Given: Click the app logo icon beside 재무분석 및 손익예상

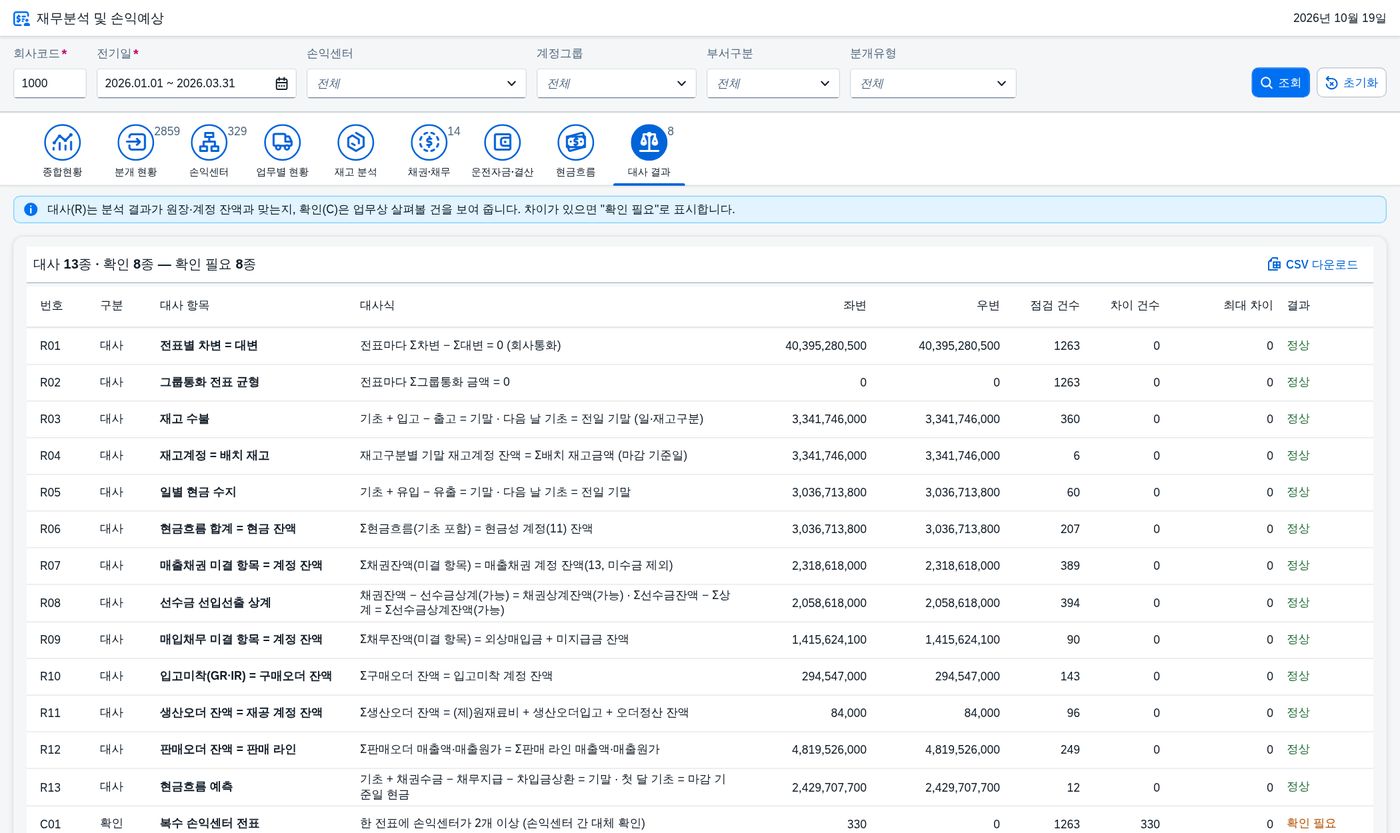Looking at the screenshot, I should [x=21, y=18].
